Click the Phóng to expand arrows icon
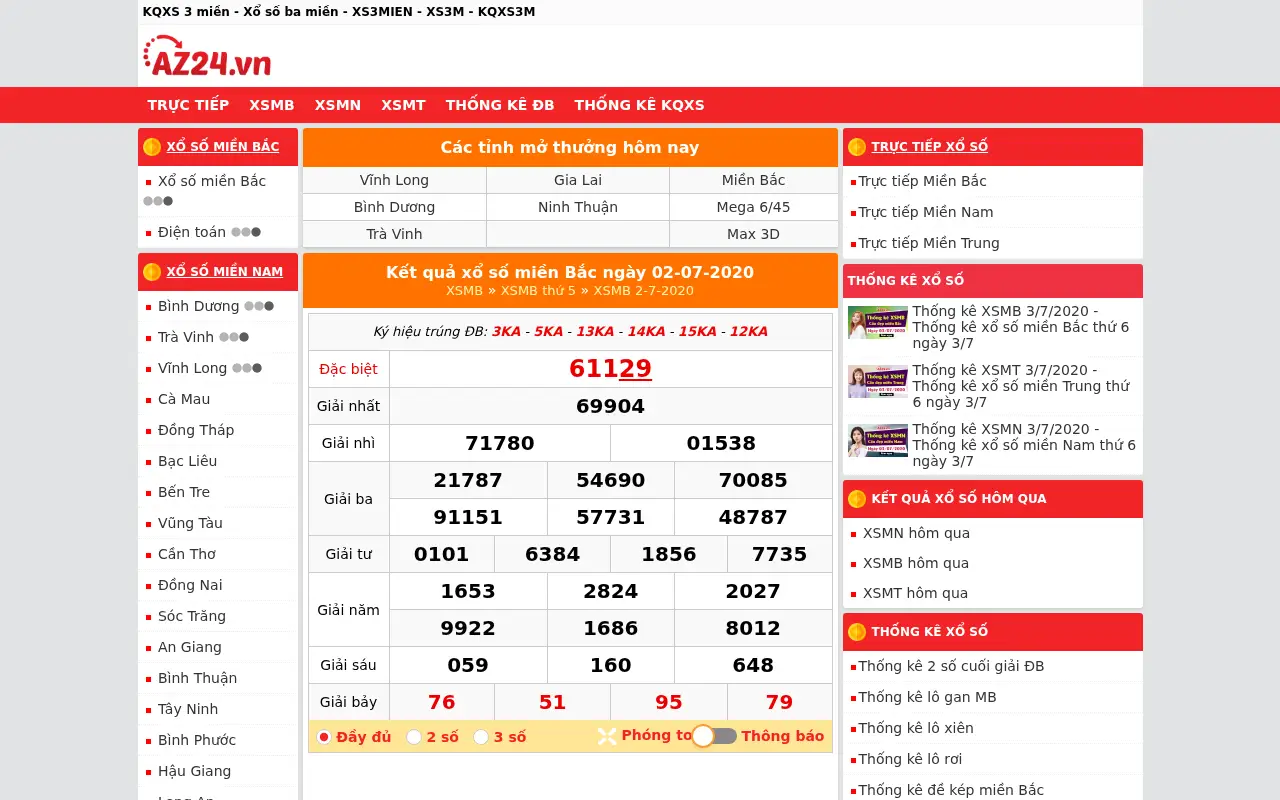This screenshot has width=1280, height=800. 607,737
